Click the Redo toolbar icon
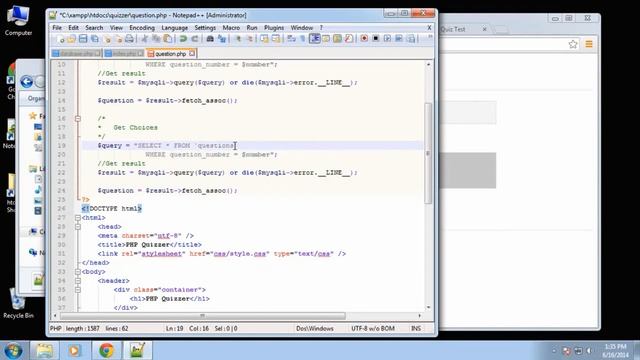 click(x=195, y=39)
